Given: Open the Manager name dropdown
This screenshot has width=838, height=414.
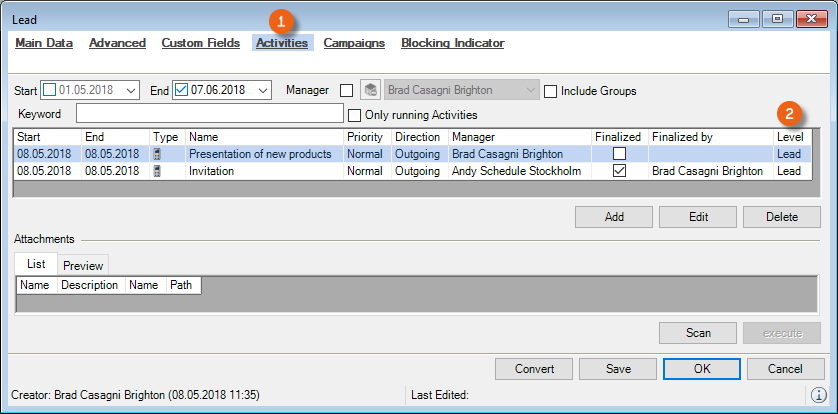Looking at the screenshot, I should [530, 91].
